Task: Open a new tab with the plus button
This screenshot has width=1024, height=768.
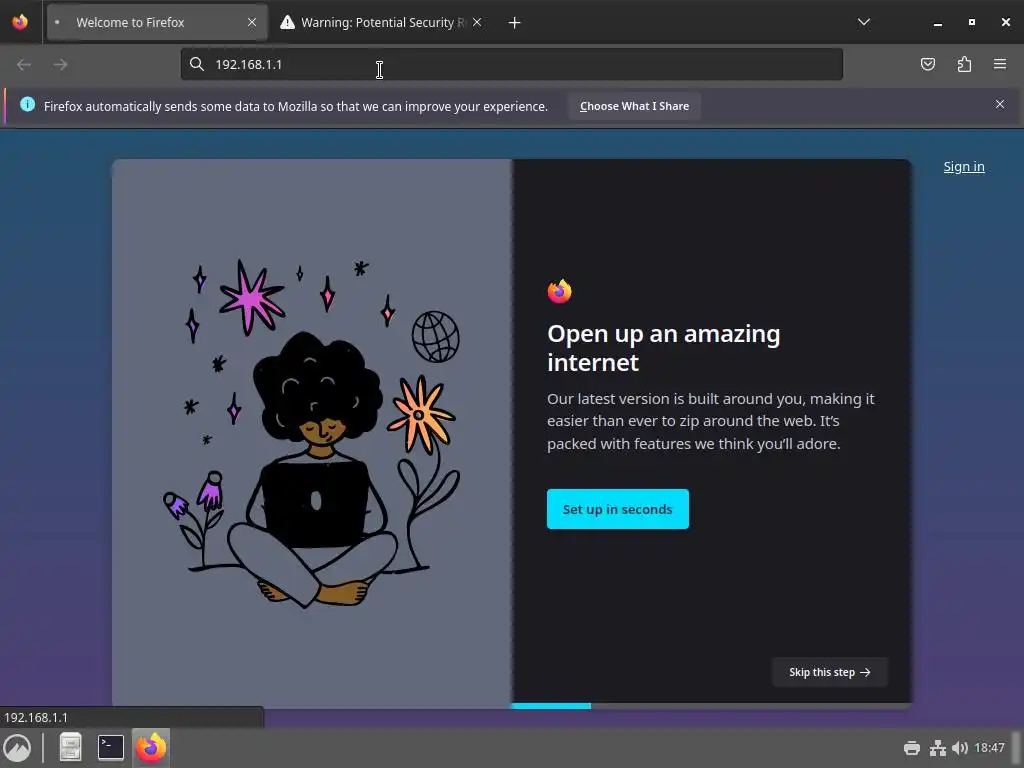Action: click(x=515, y=23)
